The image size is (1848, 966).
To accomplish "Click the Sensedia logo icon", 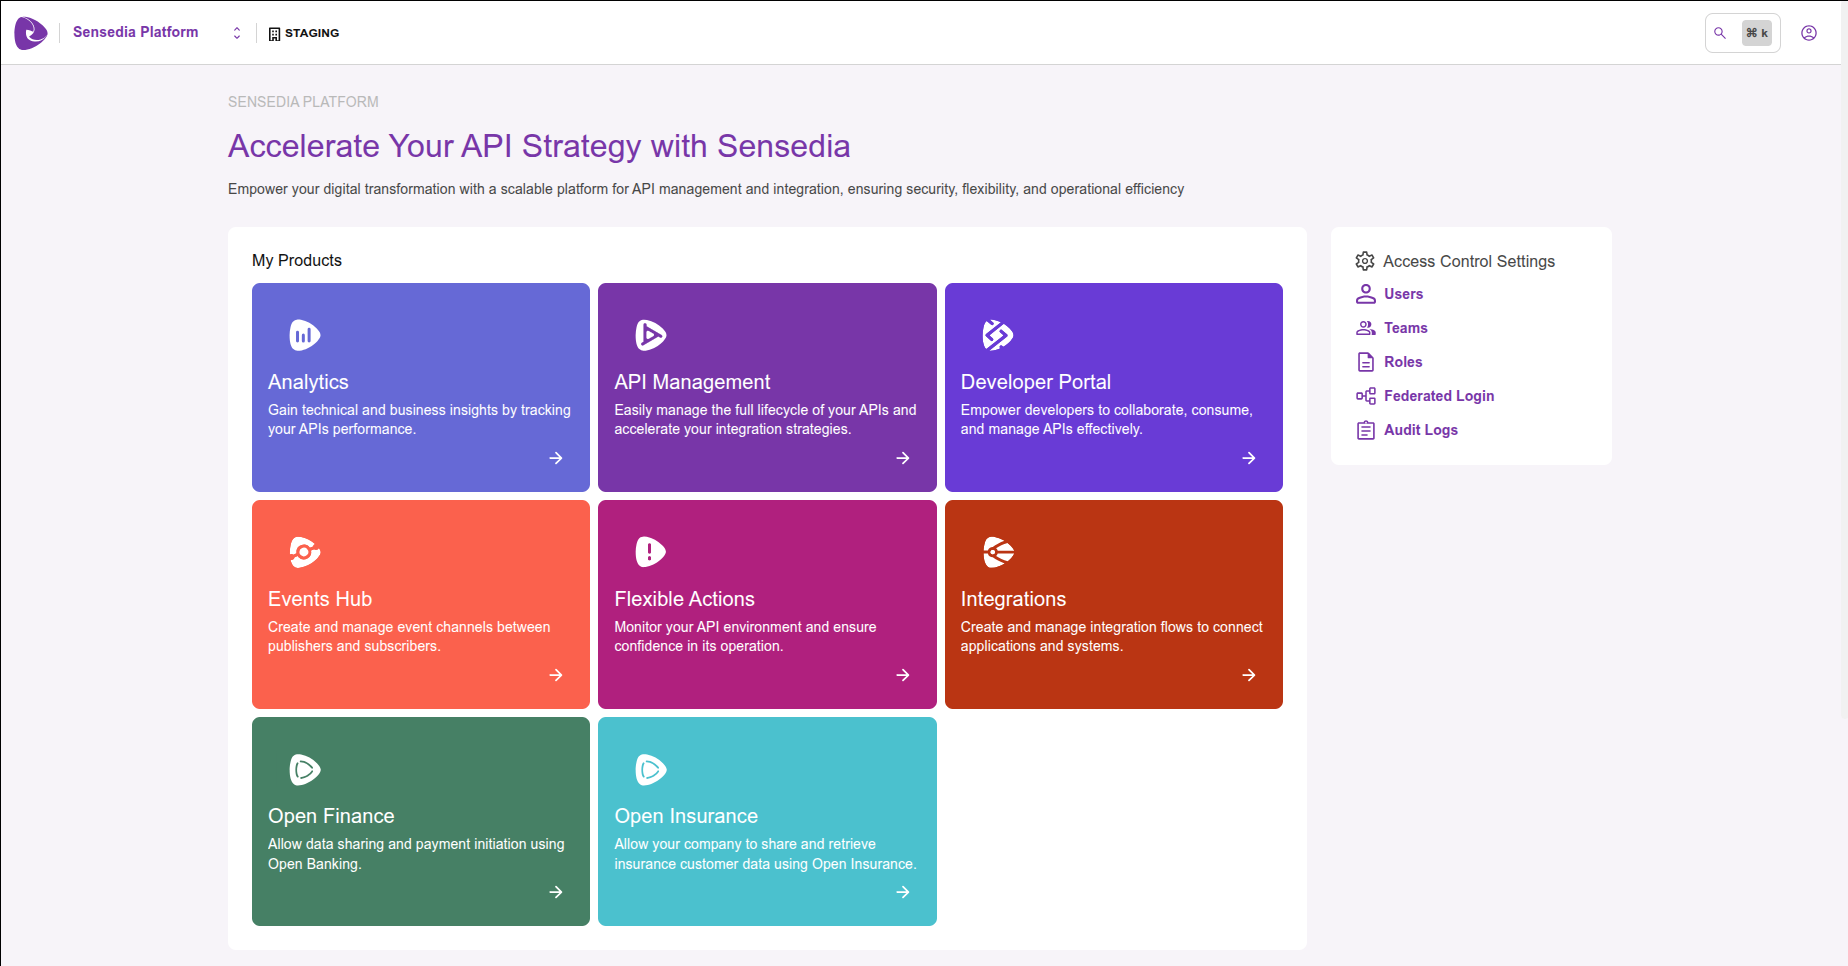I will click(31, 33).
